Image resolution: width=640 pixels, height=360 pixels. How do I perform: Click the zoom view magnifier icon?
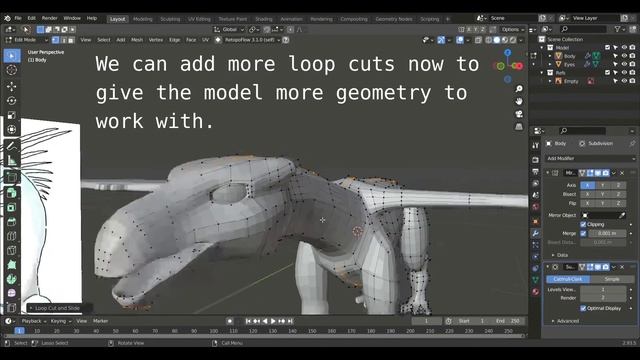click(519, 89)
